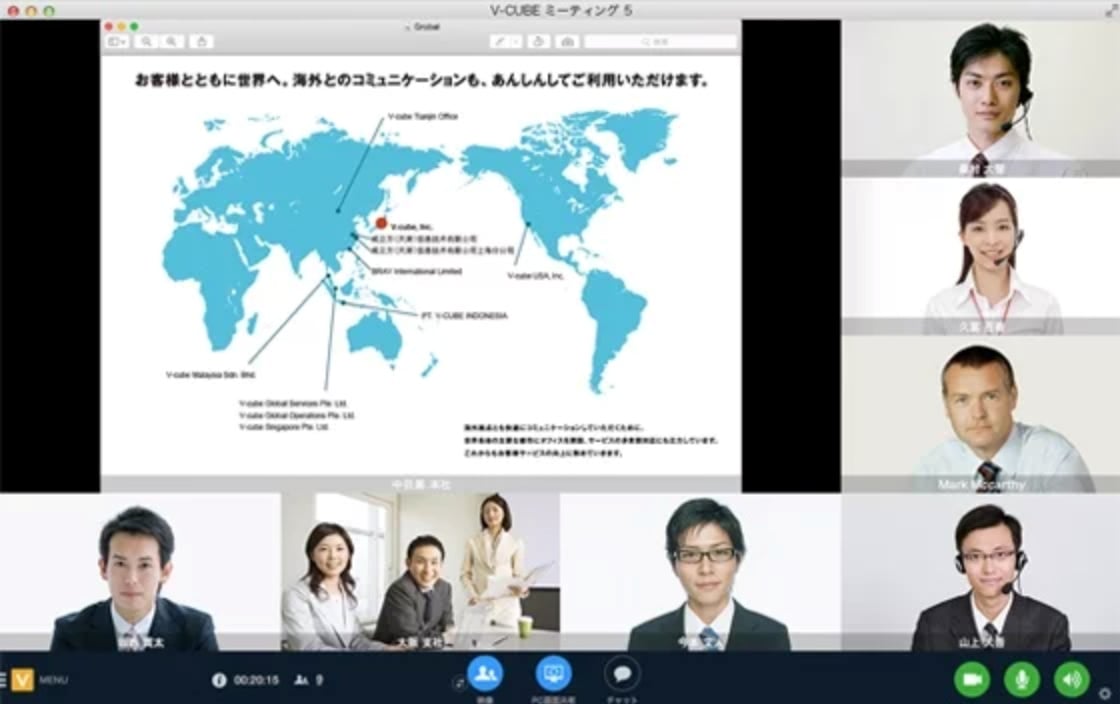Viewport: 1120px width, 704px height.
Task: Select the bottom-left man in suit video
Action: pyautogui.click(x=140, y=572)
